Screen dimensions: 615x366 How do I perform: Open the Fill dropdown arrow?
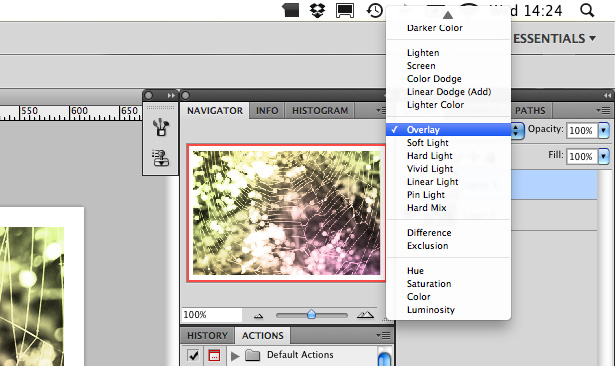(604, 156)
